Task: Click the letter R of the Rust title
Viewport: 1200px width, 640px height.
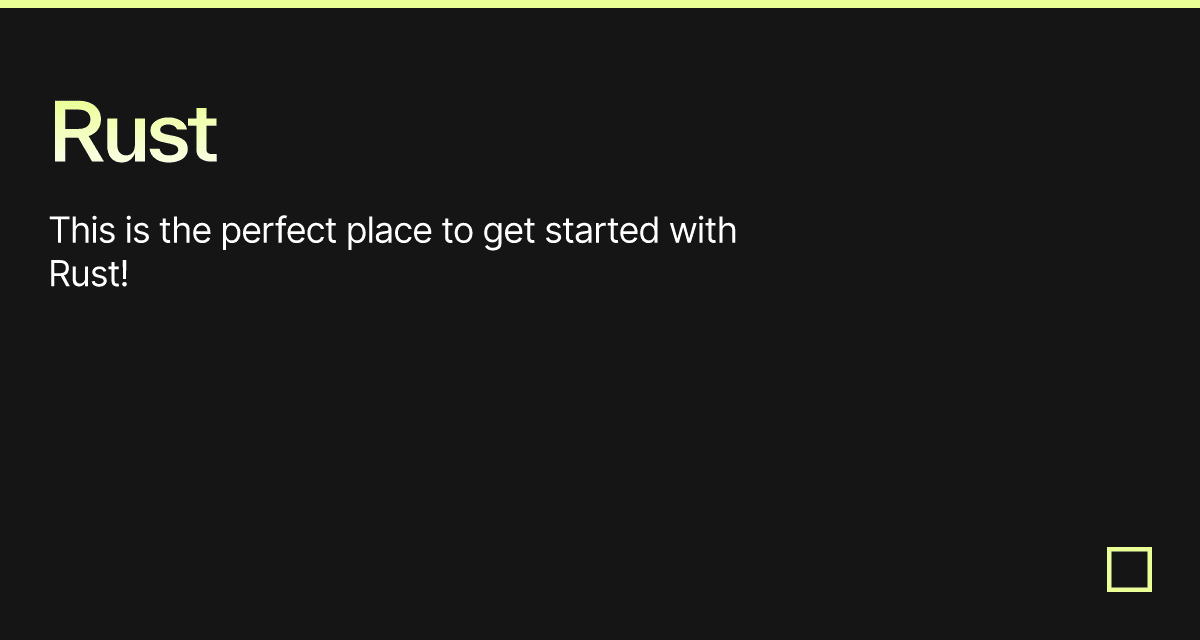Action: [x=73, y=133]
